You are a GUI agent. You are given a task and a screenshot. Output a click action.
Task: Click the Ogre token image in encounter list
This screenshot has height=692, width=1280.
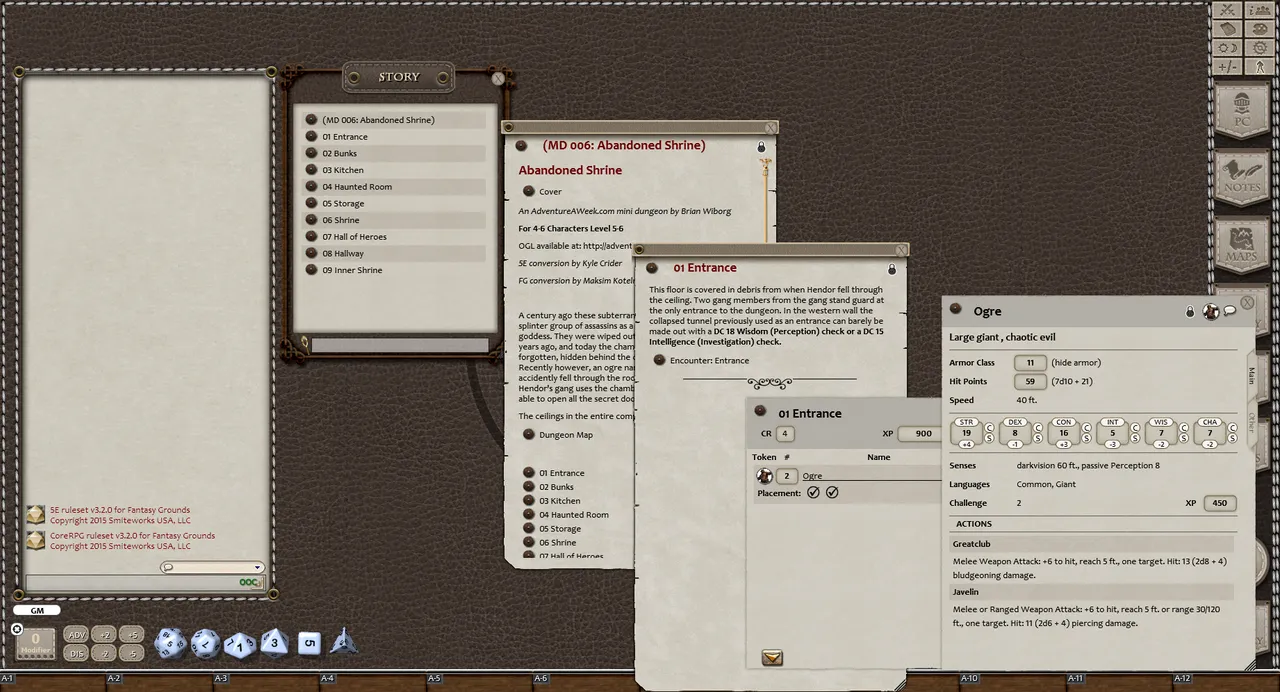tap(764, 476)
